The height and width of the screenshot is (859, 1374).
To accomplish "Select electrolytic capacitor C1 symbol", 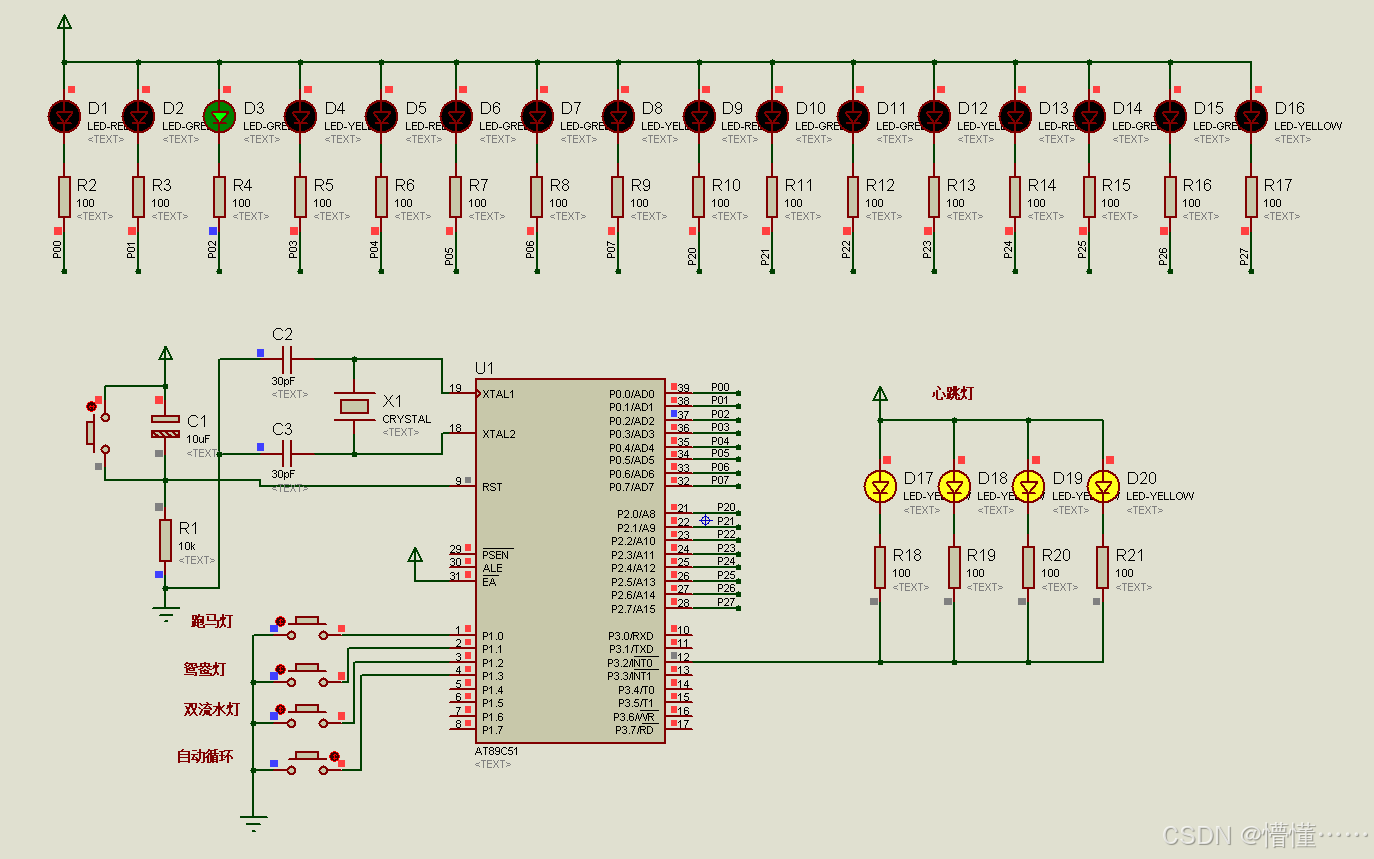I will (x=165, y=427).
